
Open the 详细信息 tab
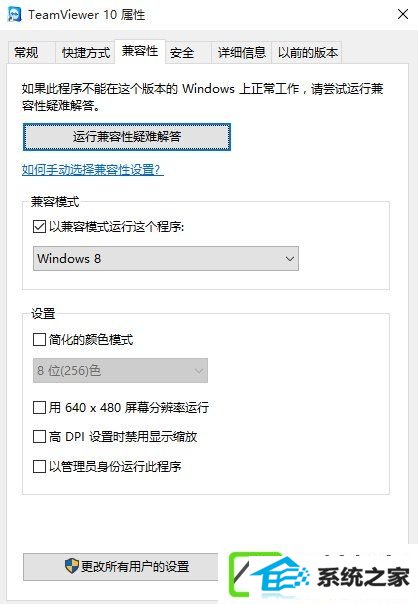[x=242, y=52]
